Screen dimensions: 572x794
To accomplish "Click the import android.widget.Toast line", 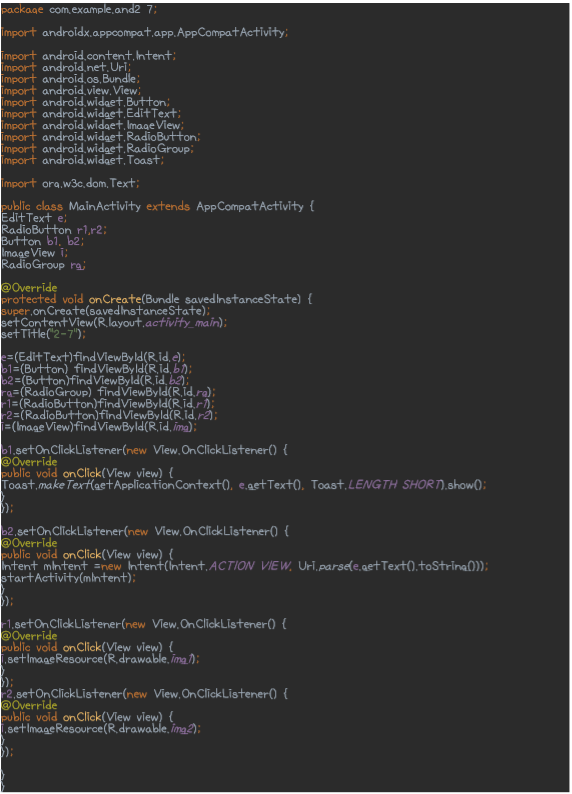I will tap(83, 161).
